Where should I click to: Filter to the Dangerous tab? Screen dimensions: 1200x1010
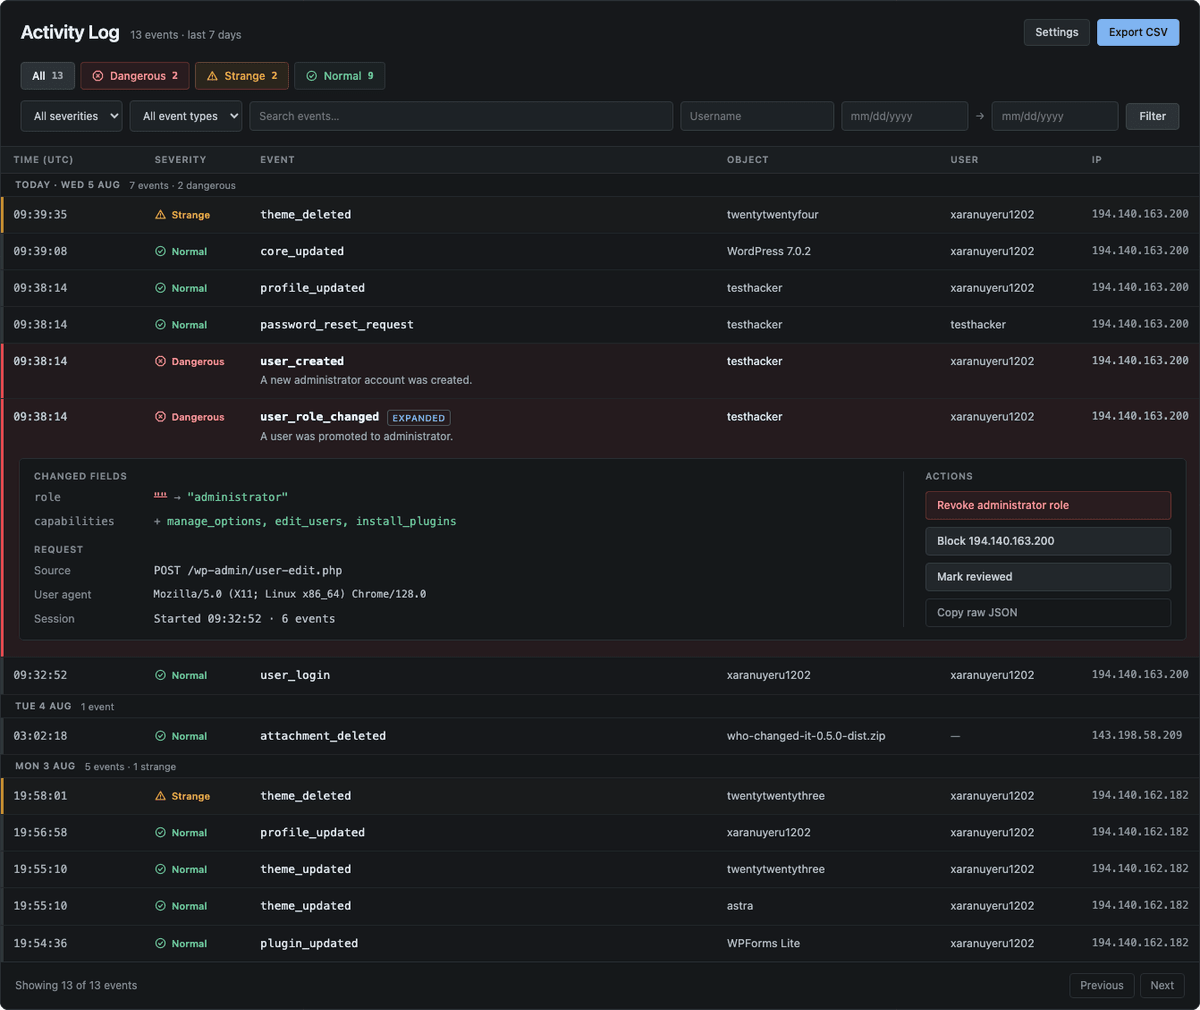click(135, 76)
